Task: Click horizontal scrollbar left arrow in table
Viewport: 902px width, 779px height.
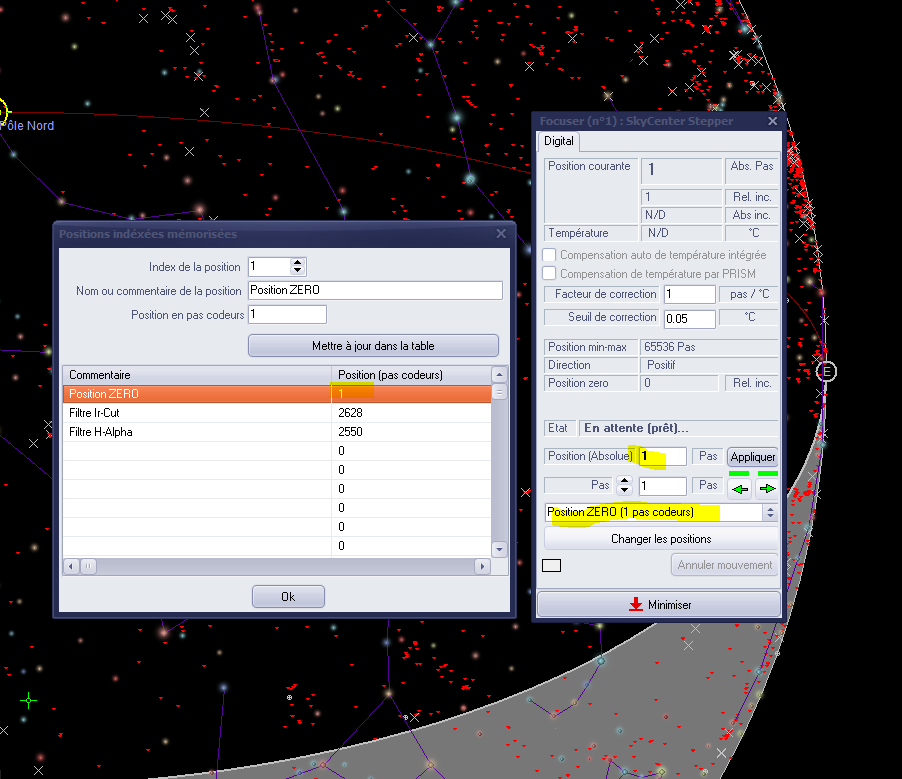Action: pos(71,566)
